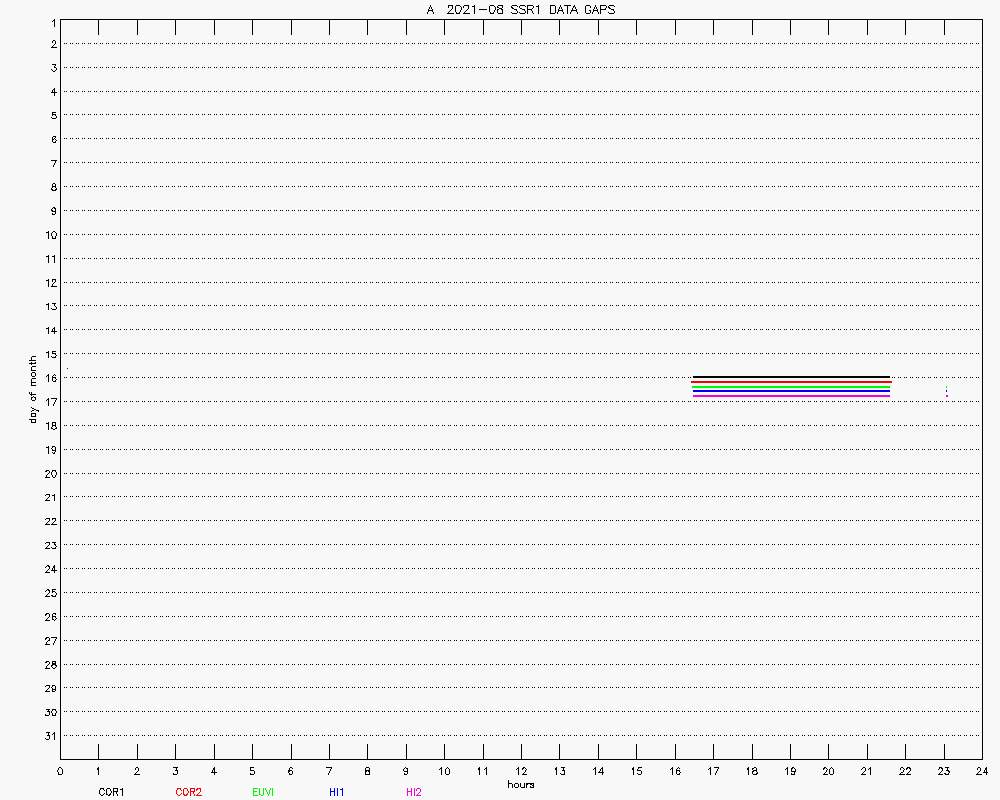Select the blue HI1 data gap bar
1000x800 pixels.
(790, 391)
